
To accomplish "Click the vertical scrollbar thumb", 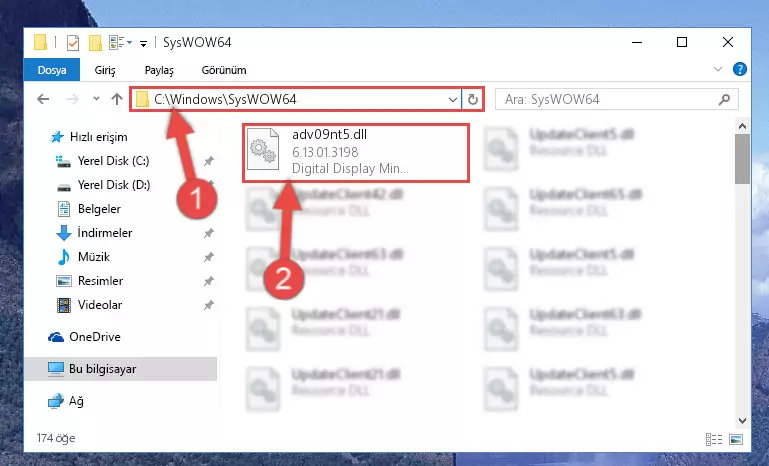I will [742, 158].
